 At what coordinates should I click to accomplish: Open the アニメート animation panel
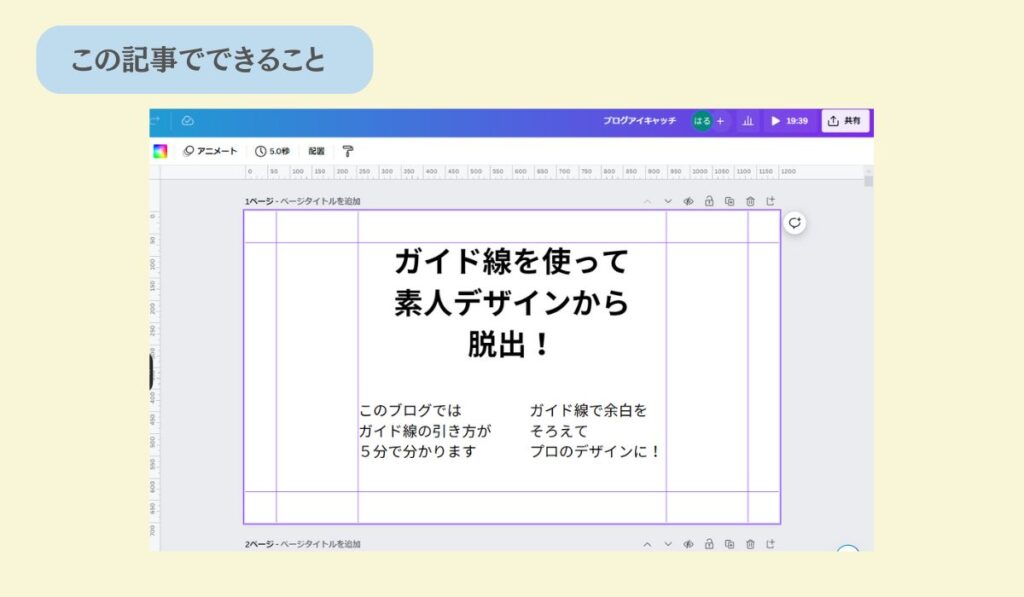(210, 151)
